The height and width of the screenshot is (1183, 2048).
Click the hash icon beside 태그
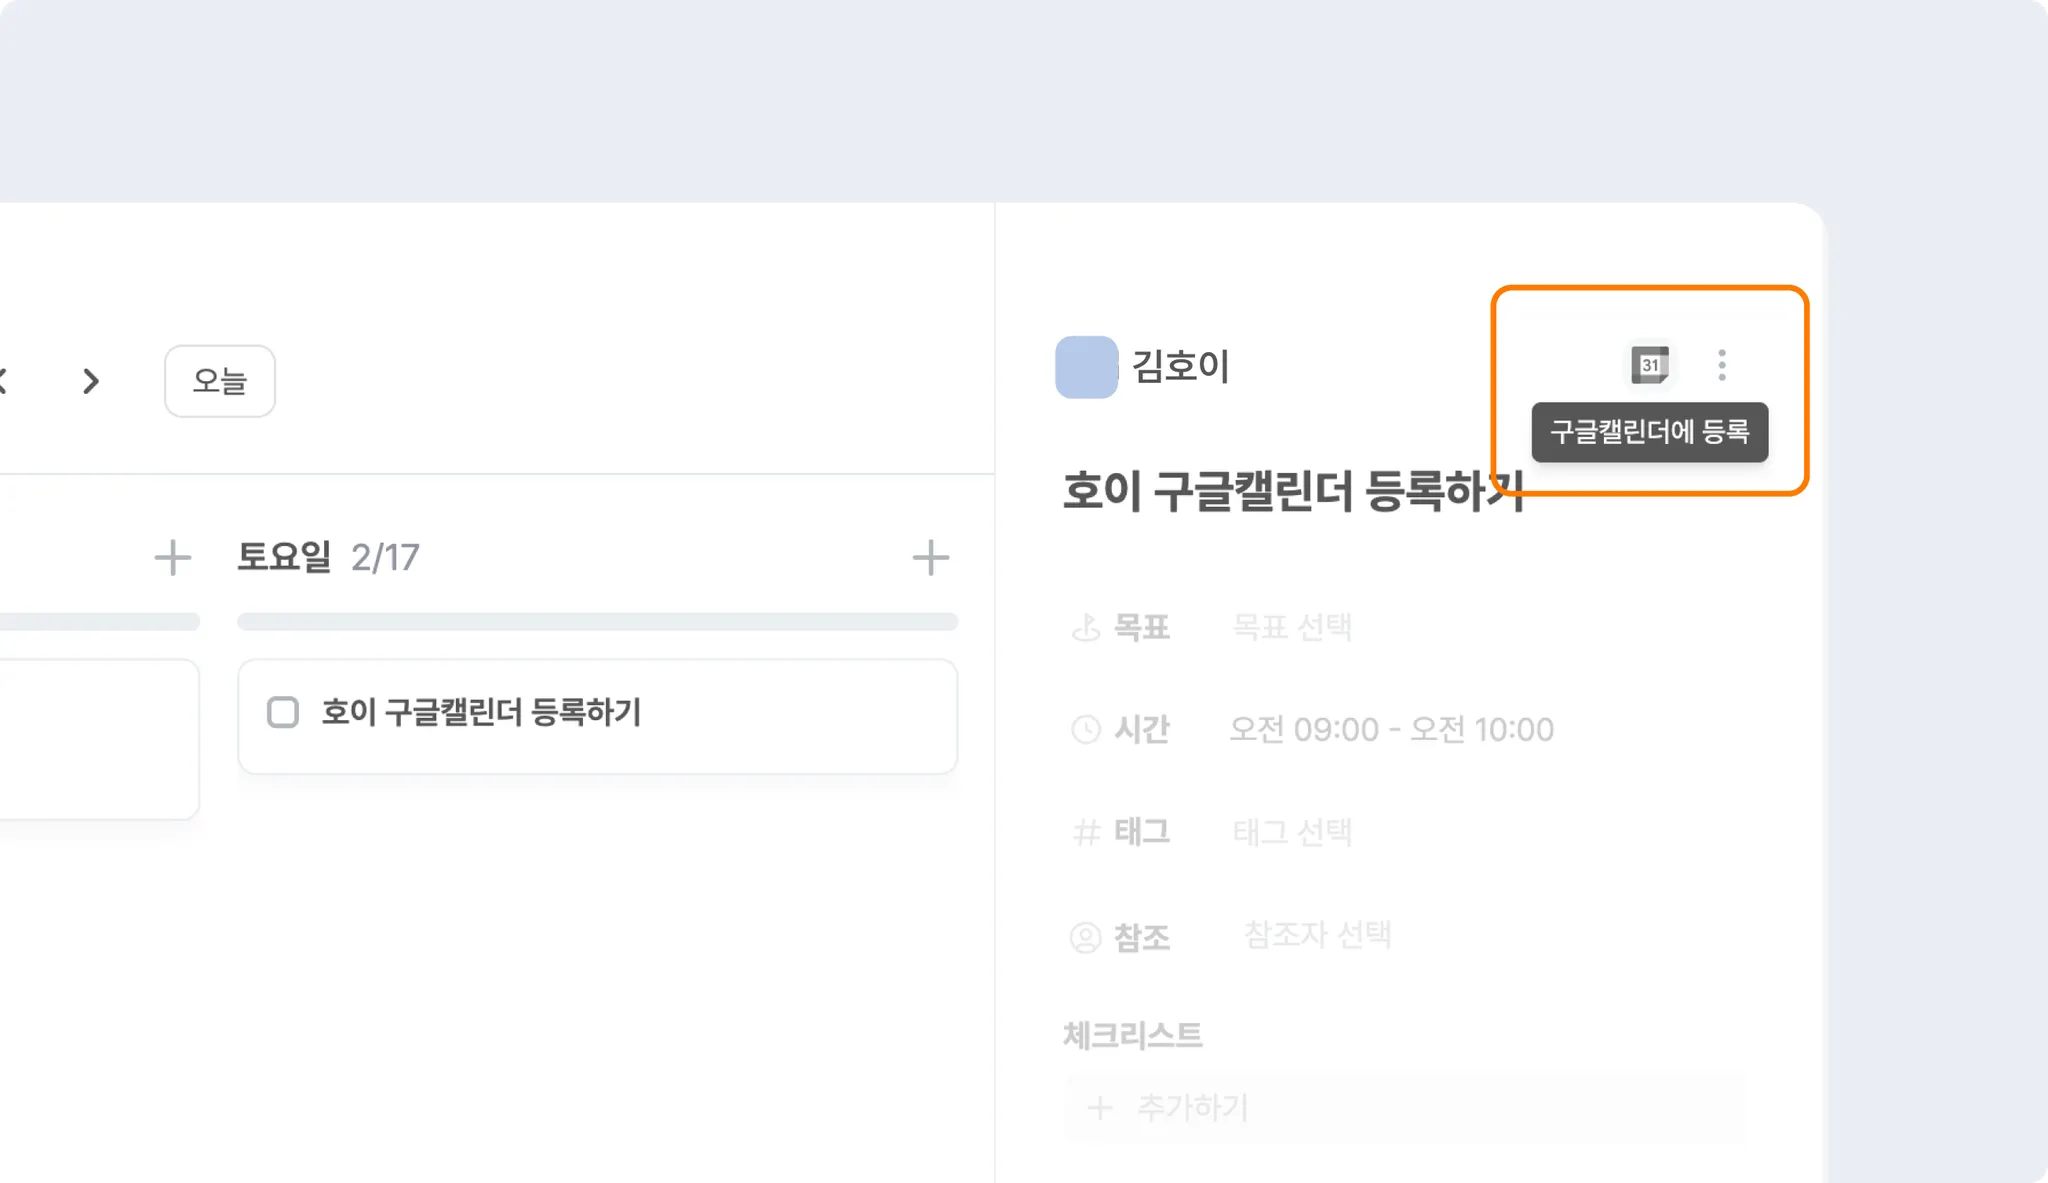tap(1086, 832)
